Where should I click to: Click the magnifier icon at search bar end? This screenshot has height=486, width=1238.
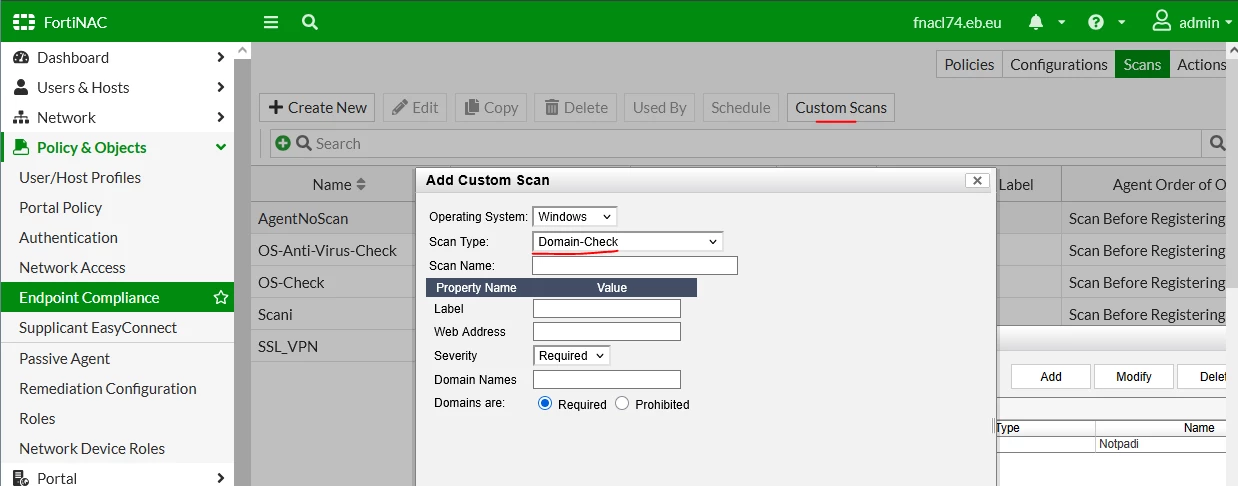pyautogui.click(x=1217, y=143)
